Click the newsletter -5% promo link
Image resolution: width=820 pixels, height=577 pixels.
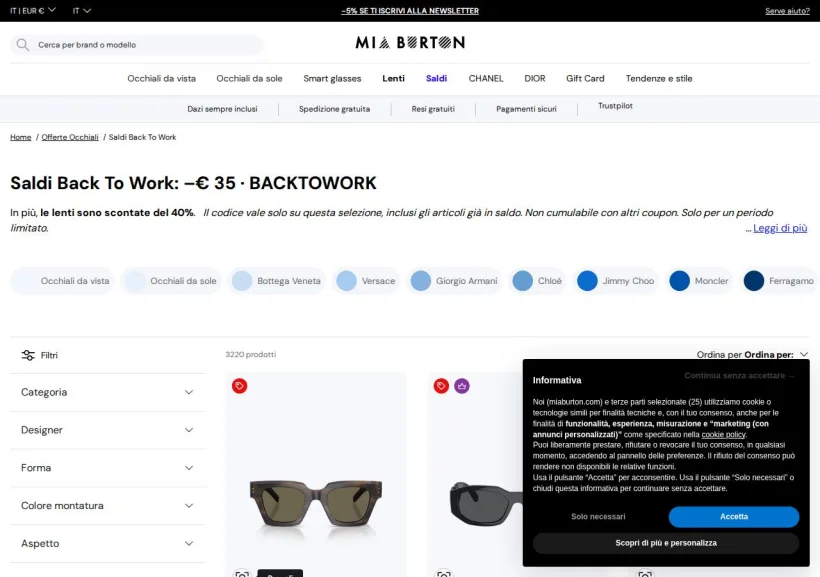point(410,11)
